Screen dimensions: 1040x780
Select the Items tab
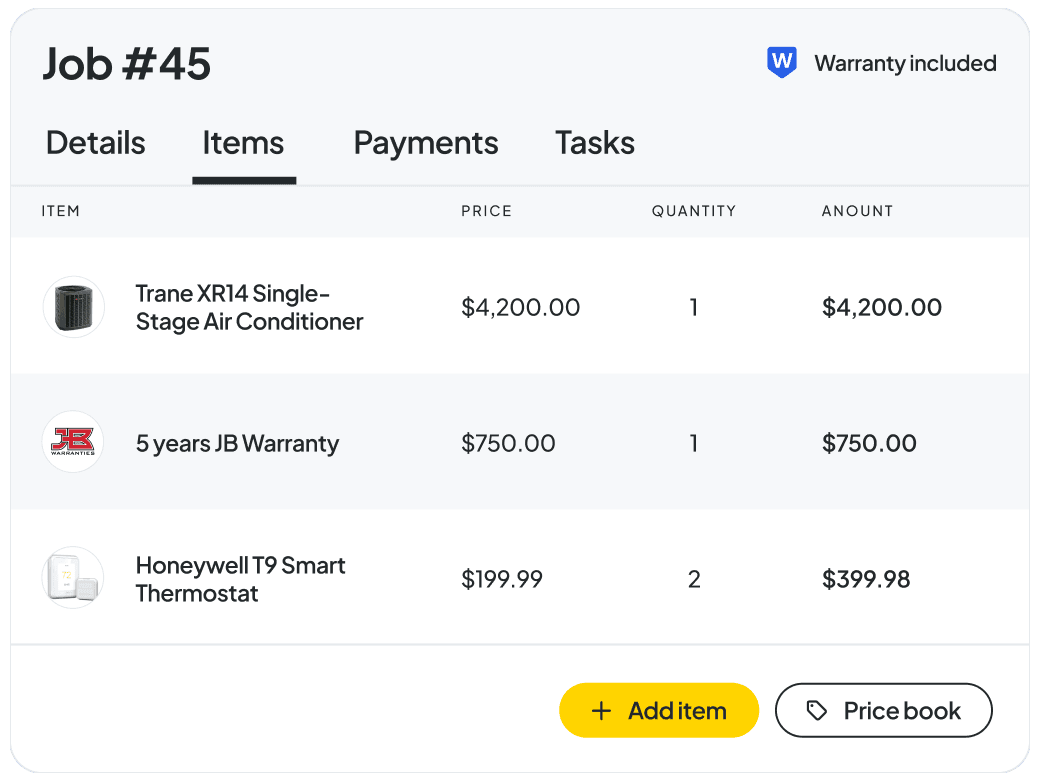(x=243, y=143)
